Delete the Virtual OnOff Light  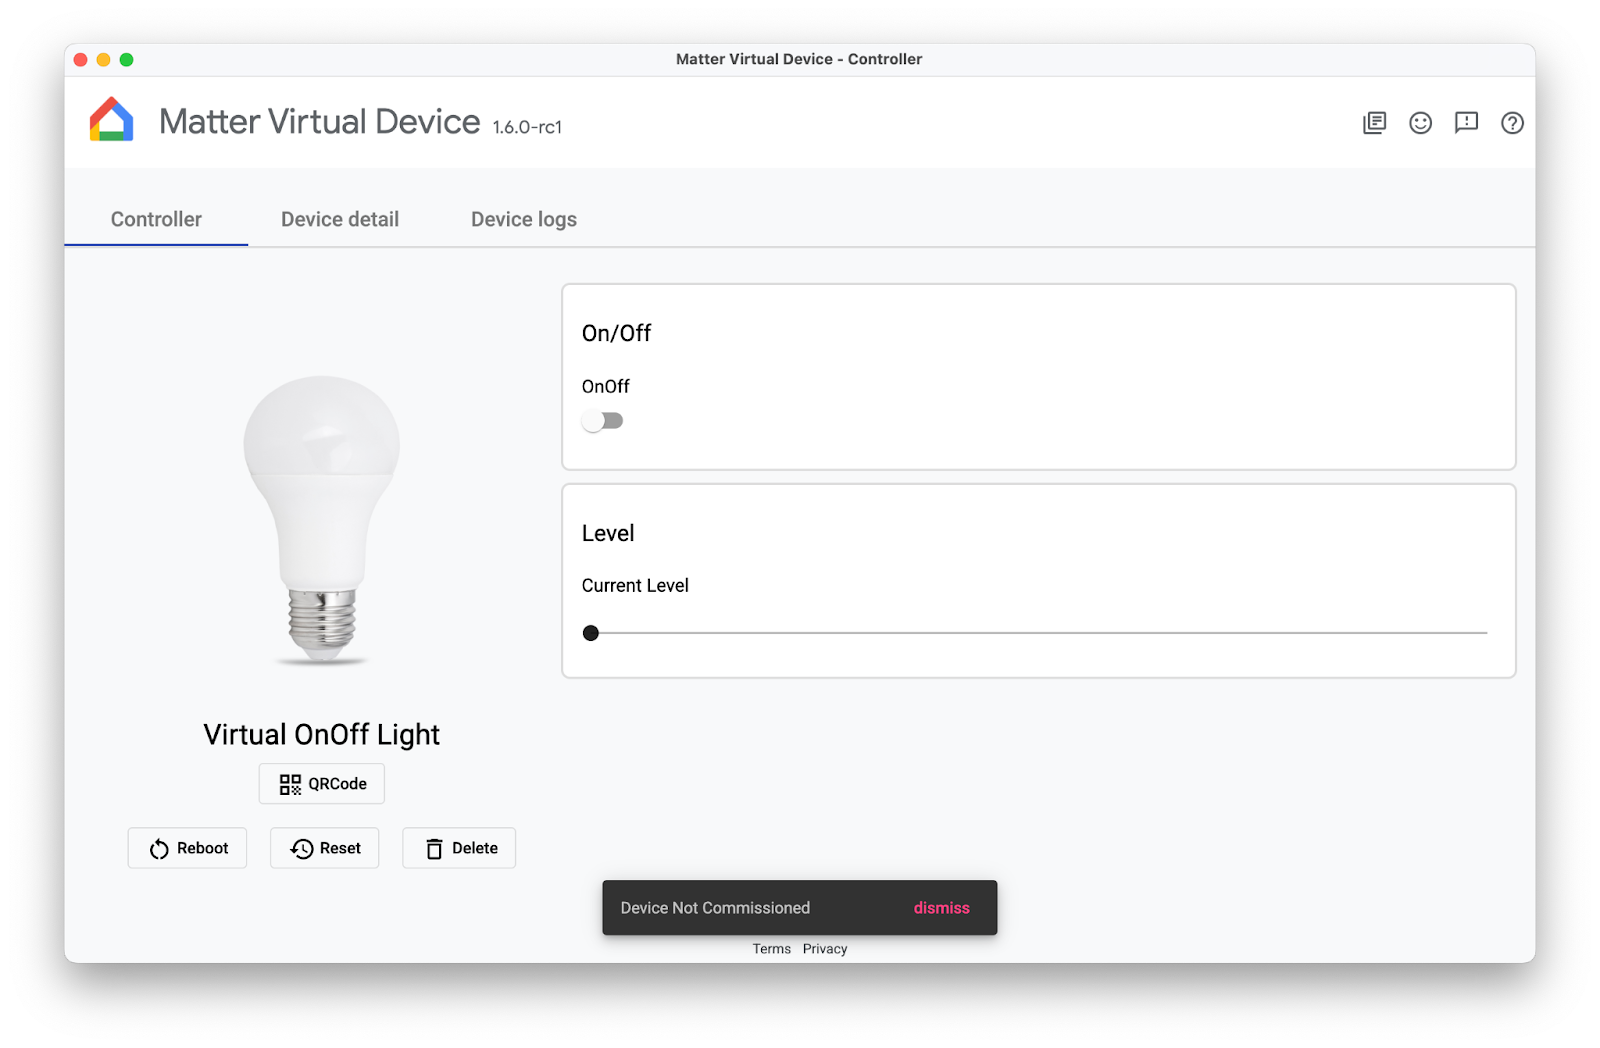[460, 848]
